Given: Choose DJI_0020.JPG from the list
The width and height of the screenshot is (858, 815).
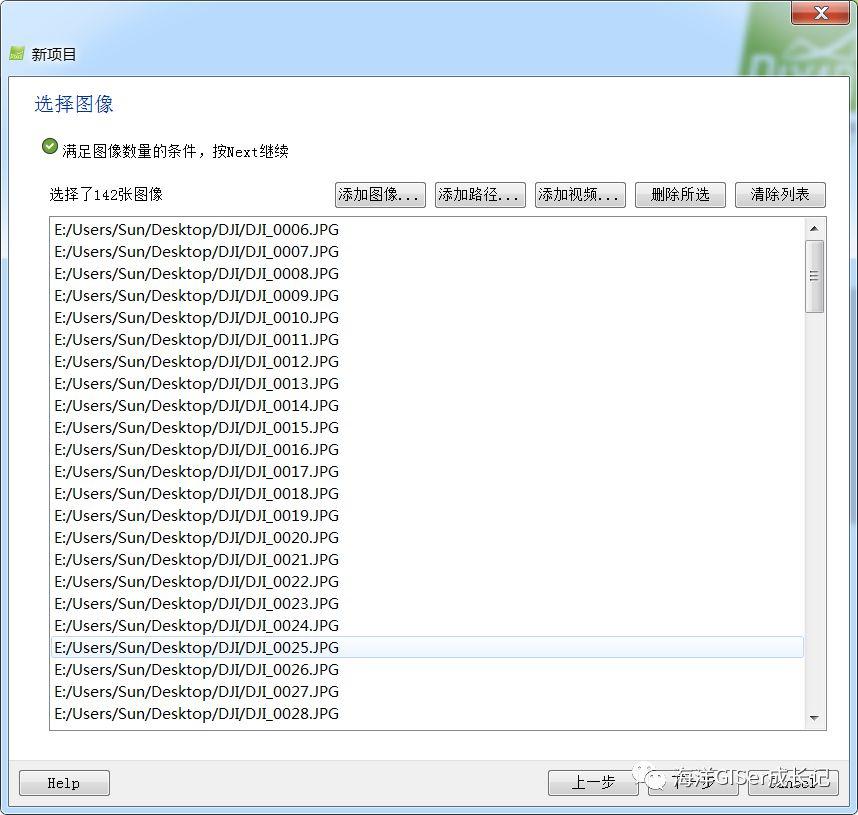Looking at the screenshot, I should pyautogui.click(x=197, y=537).
